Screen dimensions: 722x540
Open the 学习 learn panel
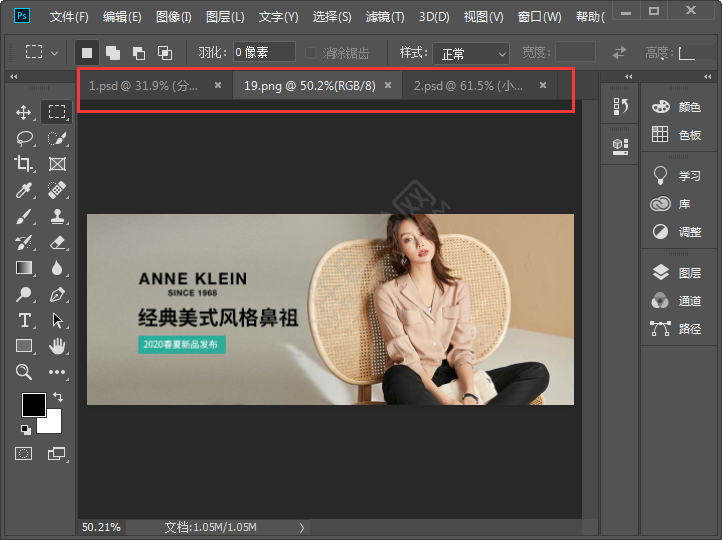(x=677, y=175)
